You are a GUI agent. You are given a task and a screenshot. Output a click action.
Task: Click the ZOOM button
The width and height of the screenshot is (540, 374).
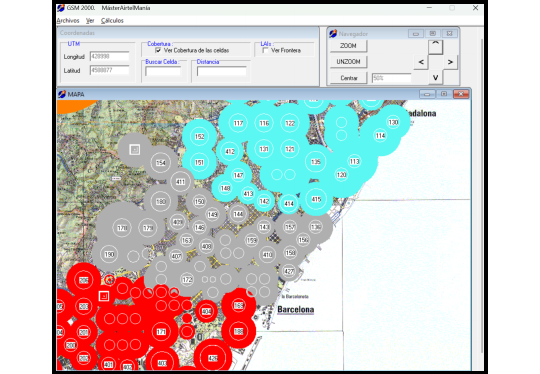(349, 46)
